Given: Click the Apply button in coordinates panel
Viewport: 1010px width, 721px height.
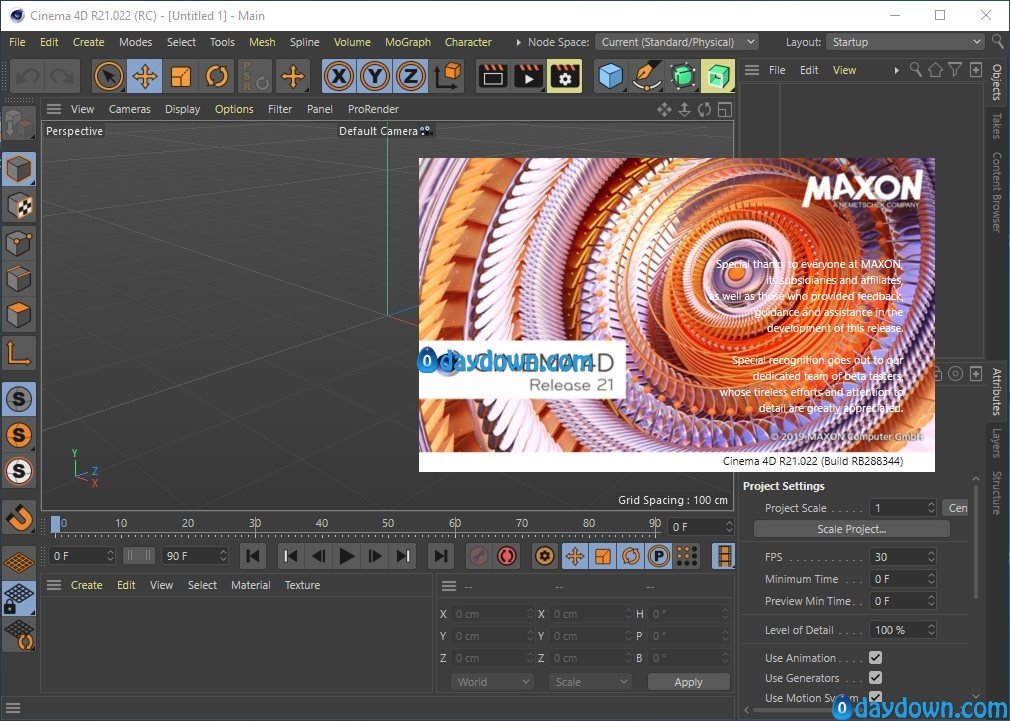Looking at the screenshot, I should pos(688,682).
